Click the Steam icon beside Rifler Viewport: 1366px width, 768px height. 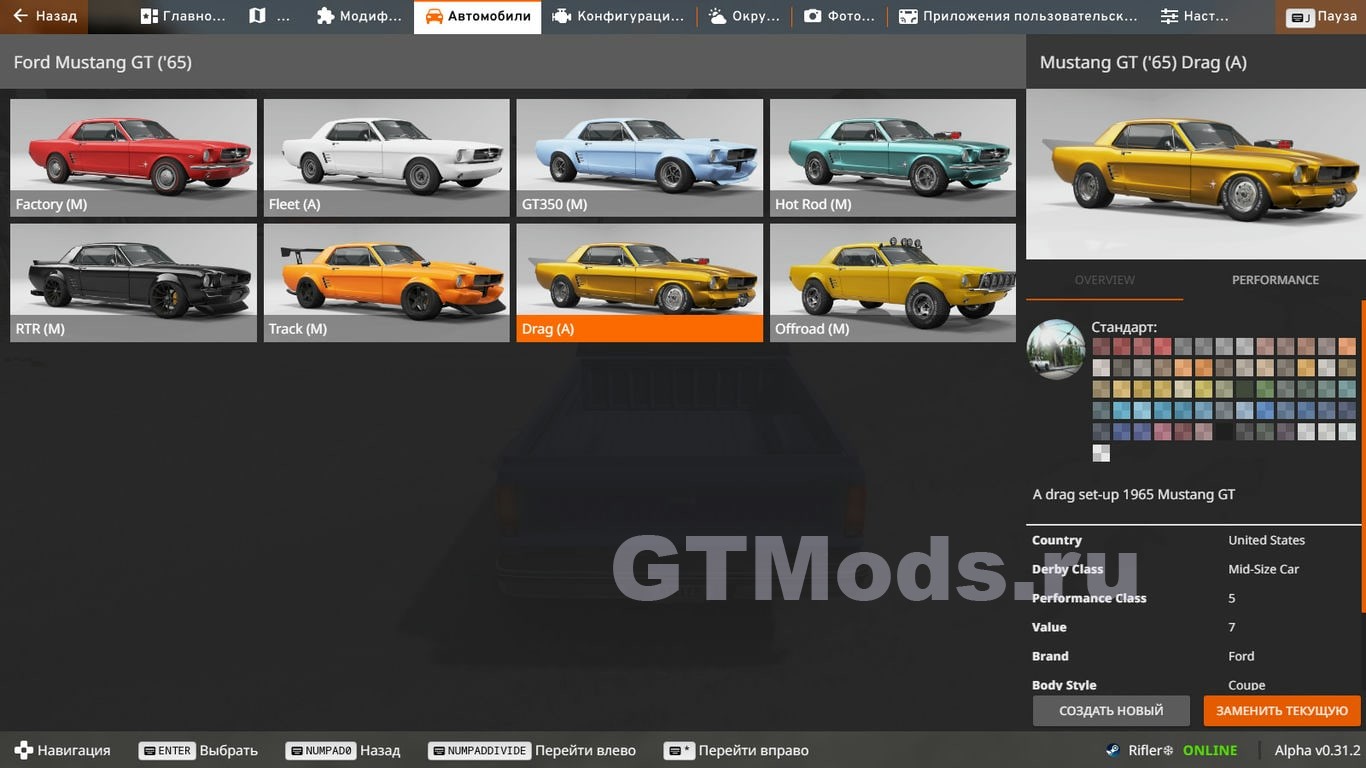point(1113,750)
